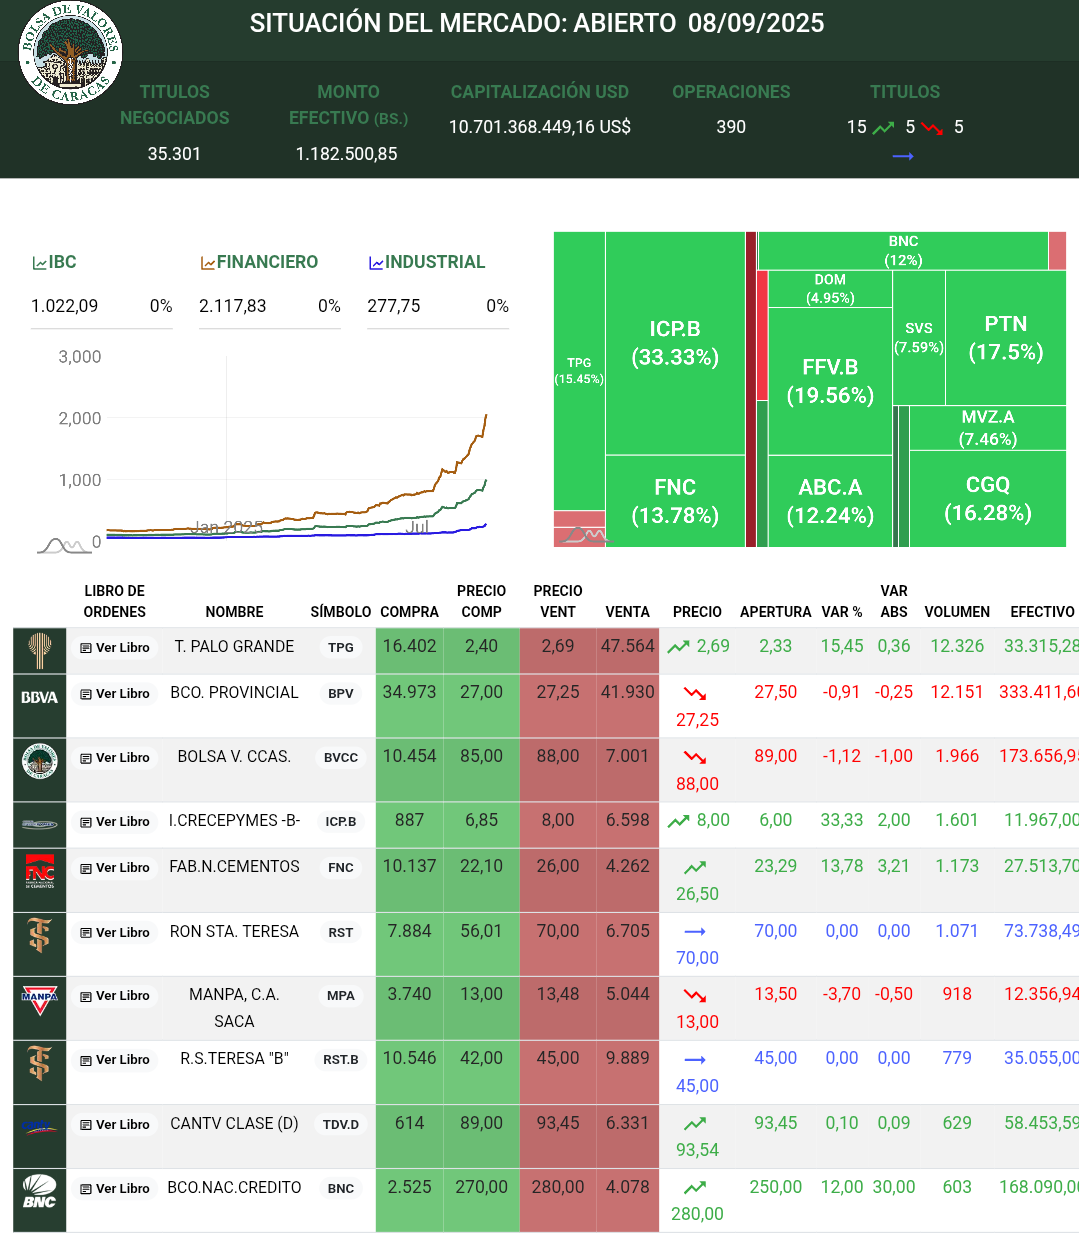Click the flat arrow icon in RST row
1079x1233 pixels.
695,932
